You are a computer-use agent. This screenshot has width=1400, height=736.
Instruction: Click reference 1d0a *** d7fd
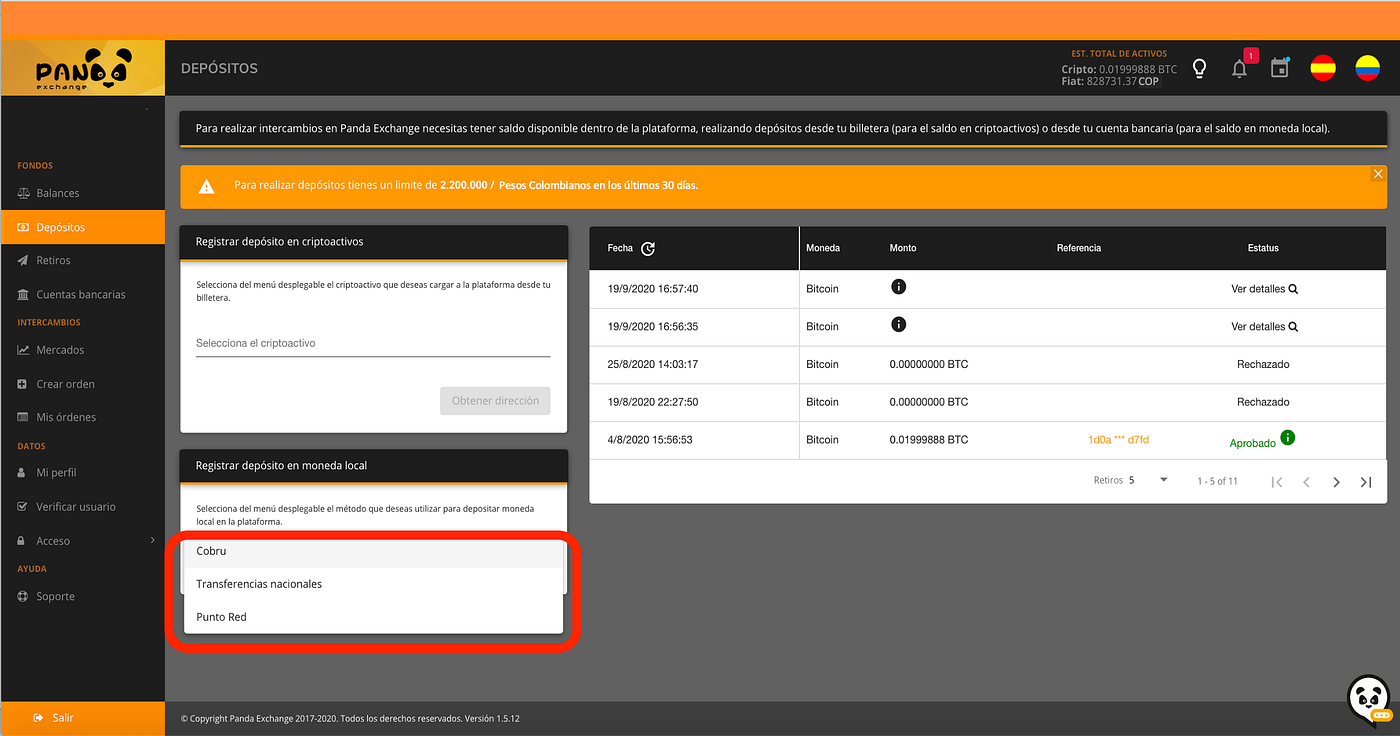coord(1118,440)
